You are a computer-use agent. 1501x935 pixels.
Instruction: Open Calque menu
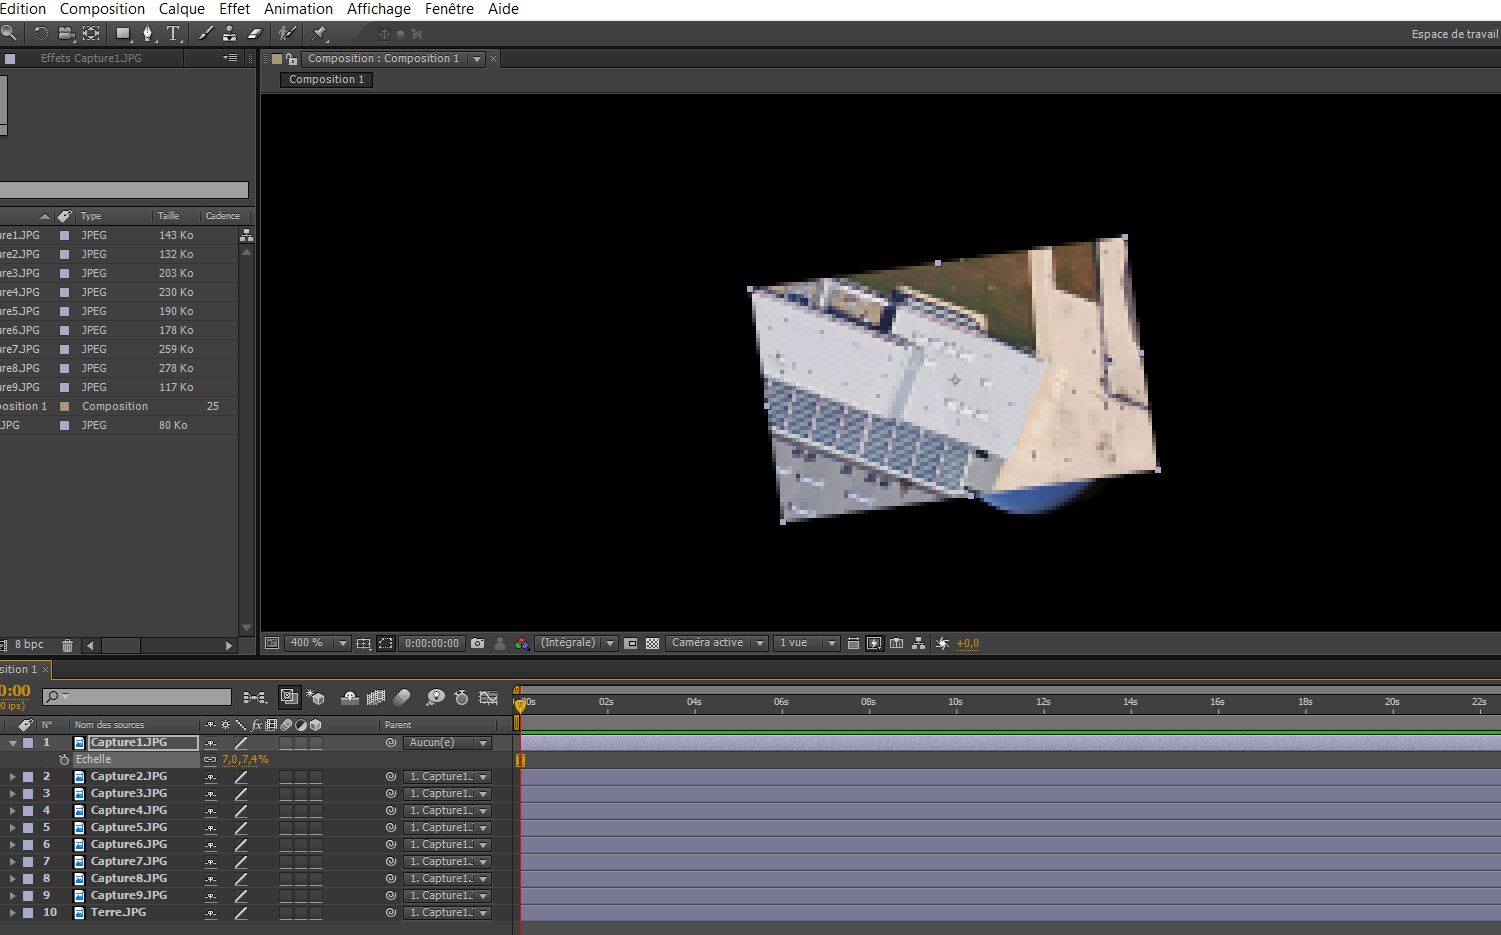182,9
